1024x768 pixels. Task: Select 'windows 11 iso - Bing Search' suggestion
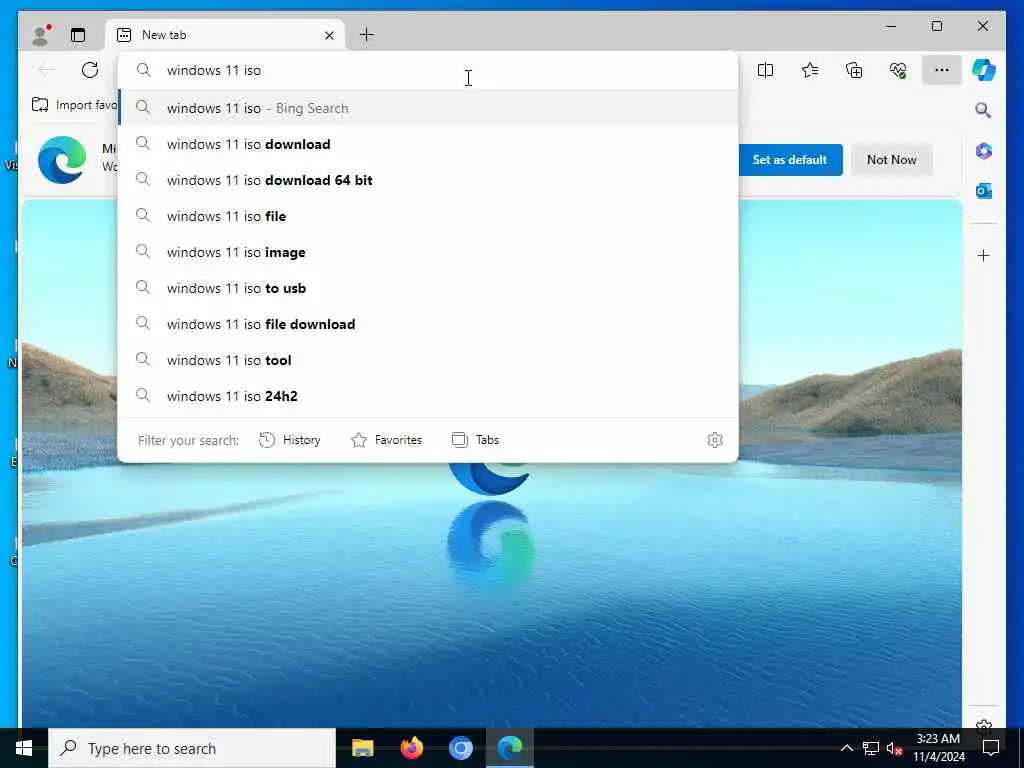pos(428,108)
